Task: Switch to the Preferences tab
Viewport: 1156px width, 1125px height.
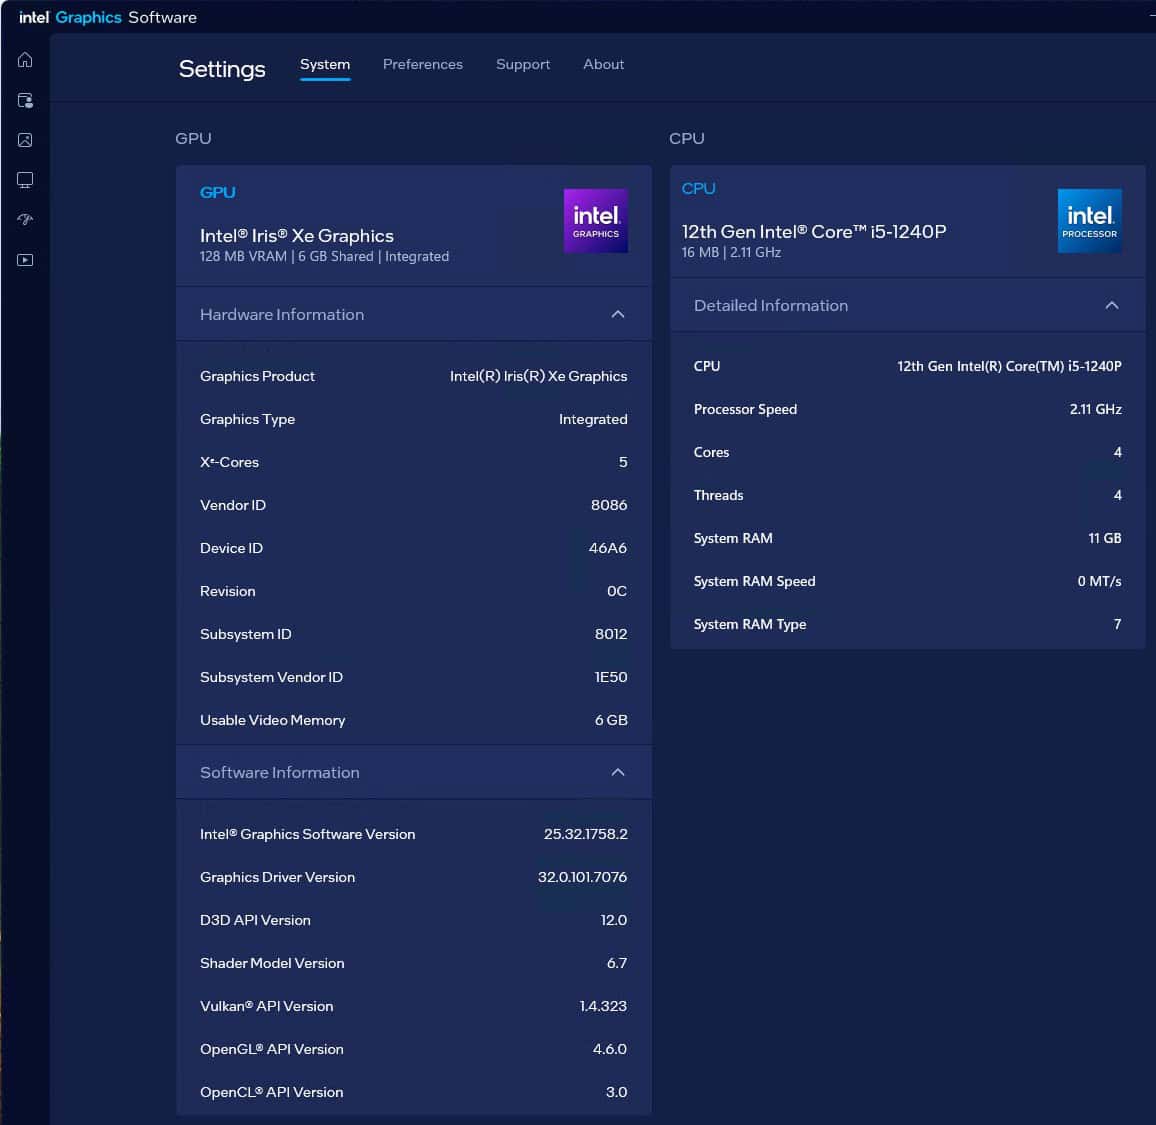Action: point(422,64)
